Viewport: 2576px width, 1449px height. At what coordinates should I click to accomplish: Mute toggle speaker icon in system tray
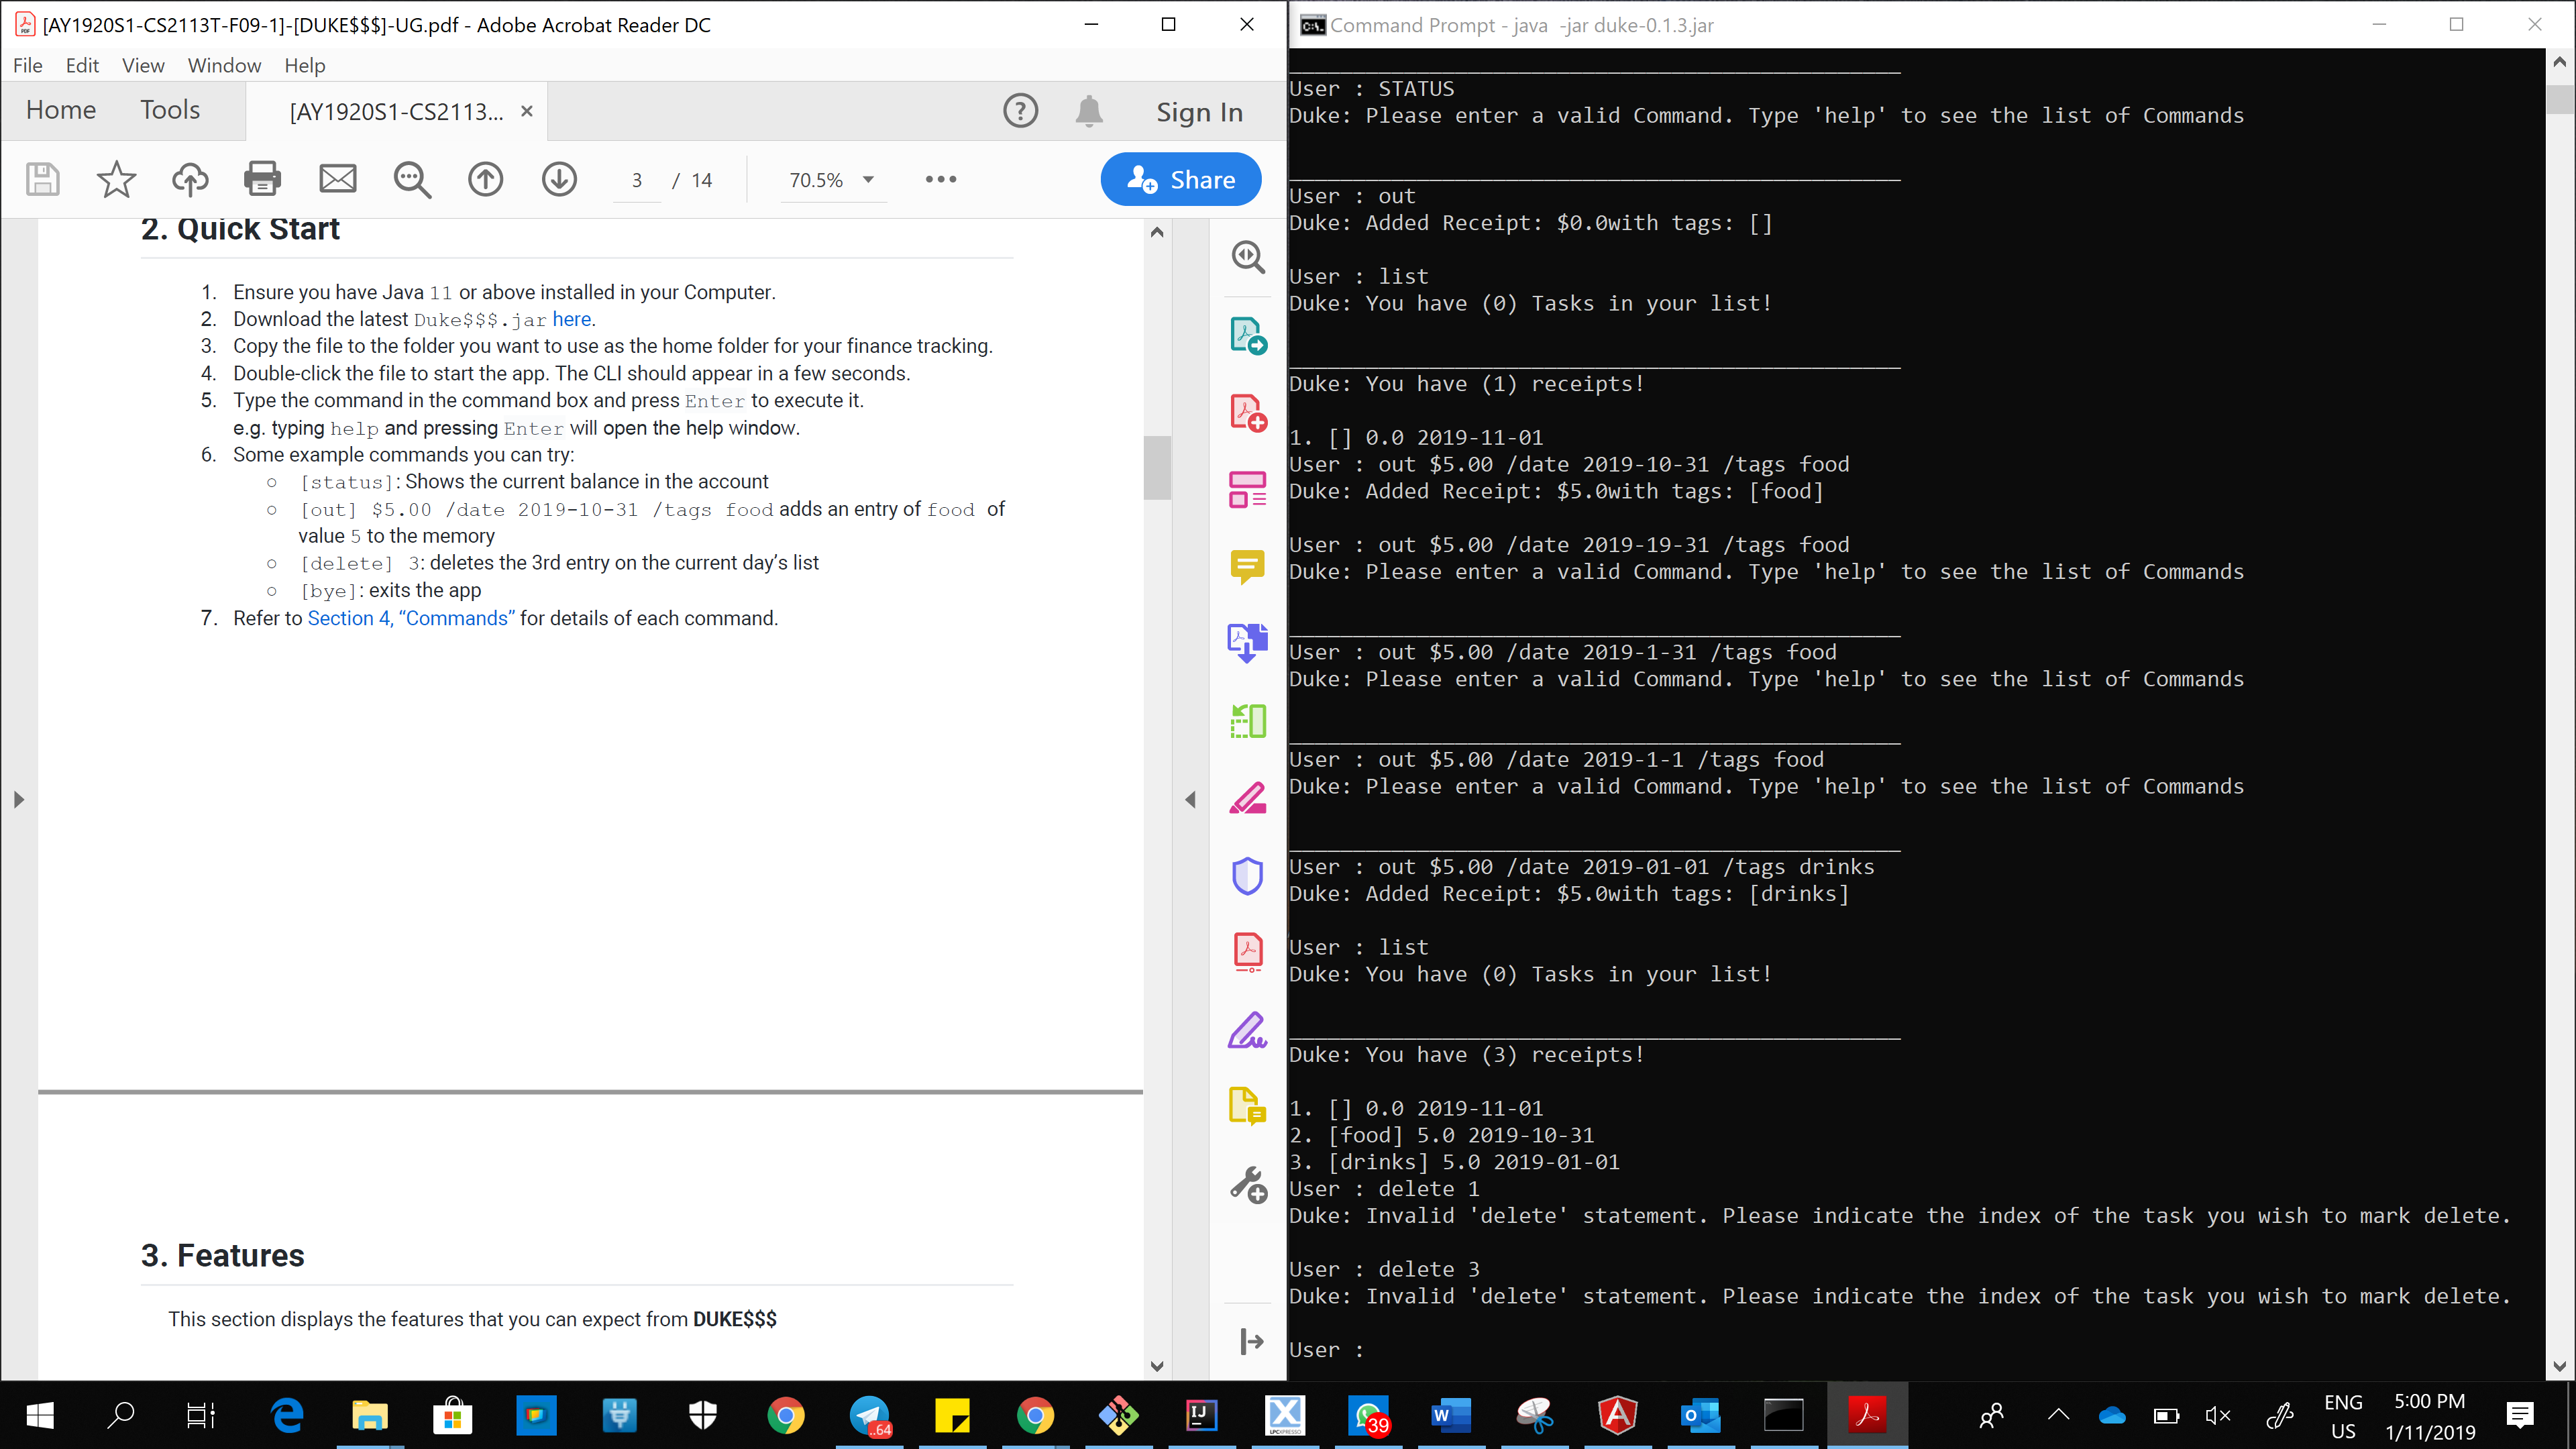pos(2217,1415)
